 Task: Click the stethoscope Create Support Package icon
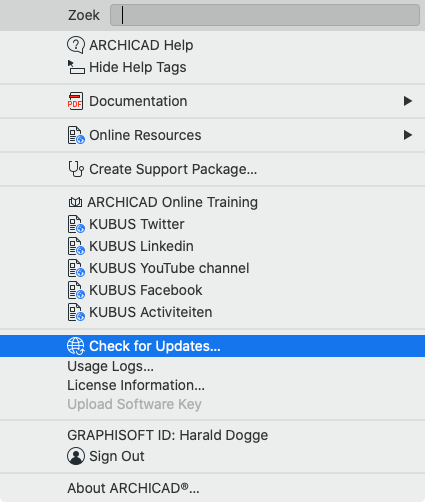coord(76,169)
